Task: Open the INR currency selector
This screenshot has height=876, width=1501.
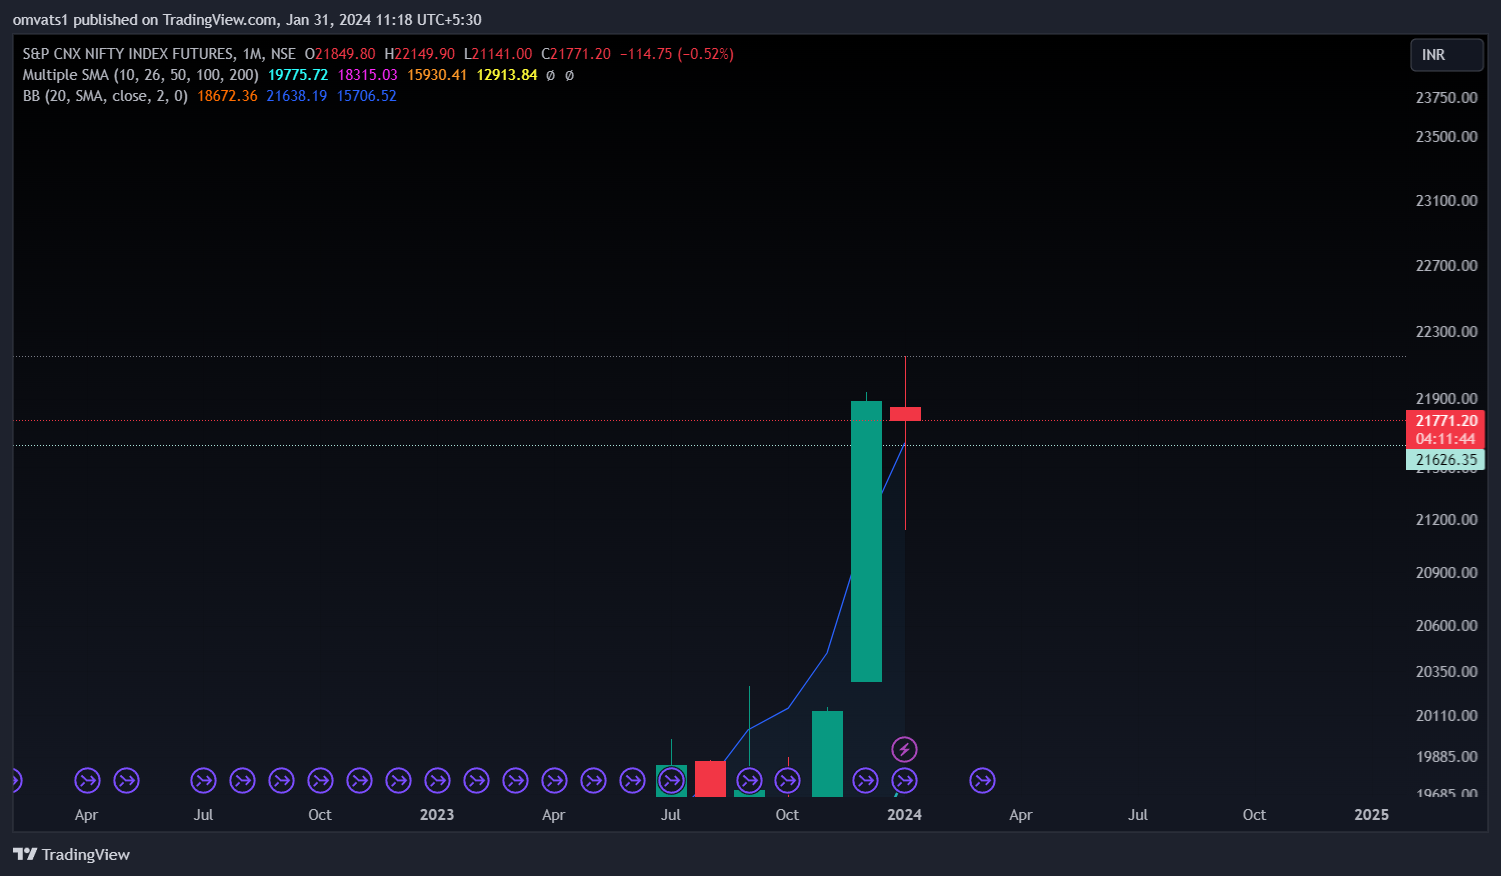Action: pyautogui.click(x=1446, y=55)
